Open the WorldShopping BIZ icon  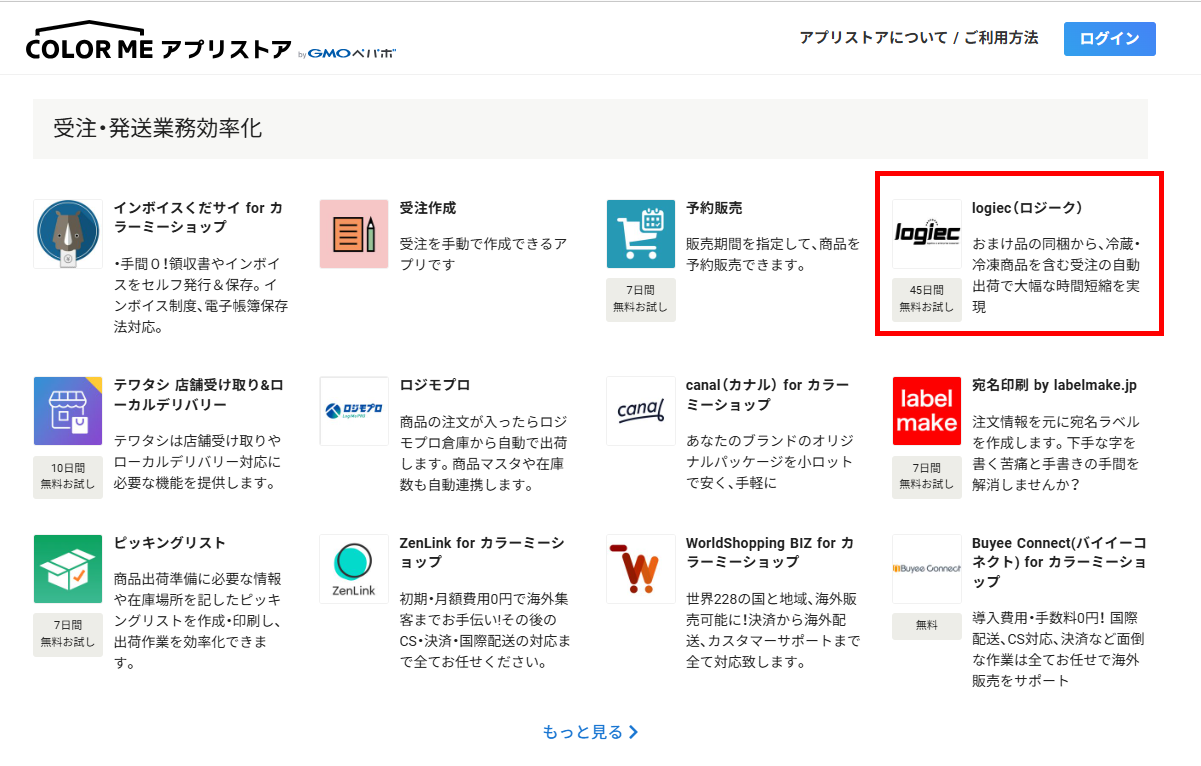click(x=641, y=569)
